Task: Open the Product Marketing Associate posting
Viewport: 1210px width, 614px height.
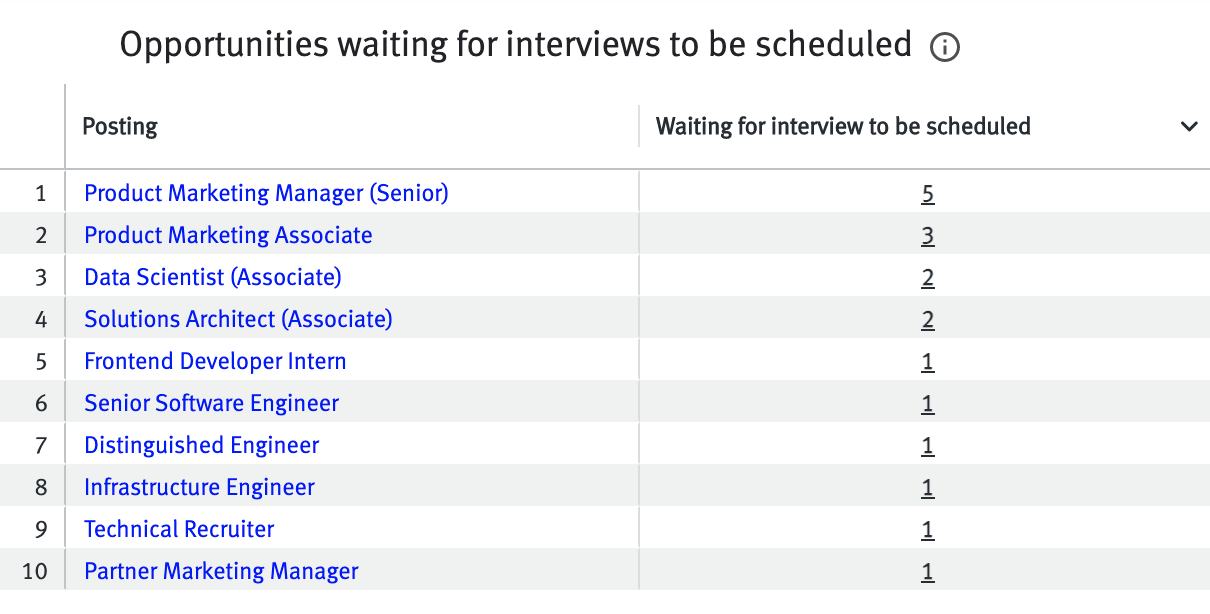Action: pyautogui.click(x=227, y=234)
